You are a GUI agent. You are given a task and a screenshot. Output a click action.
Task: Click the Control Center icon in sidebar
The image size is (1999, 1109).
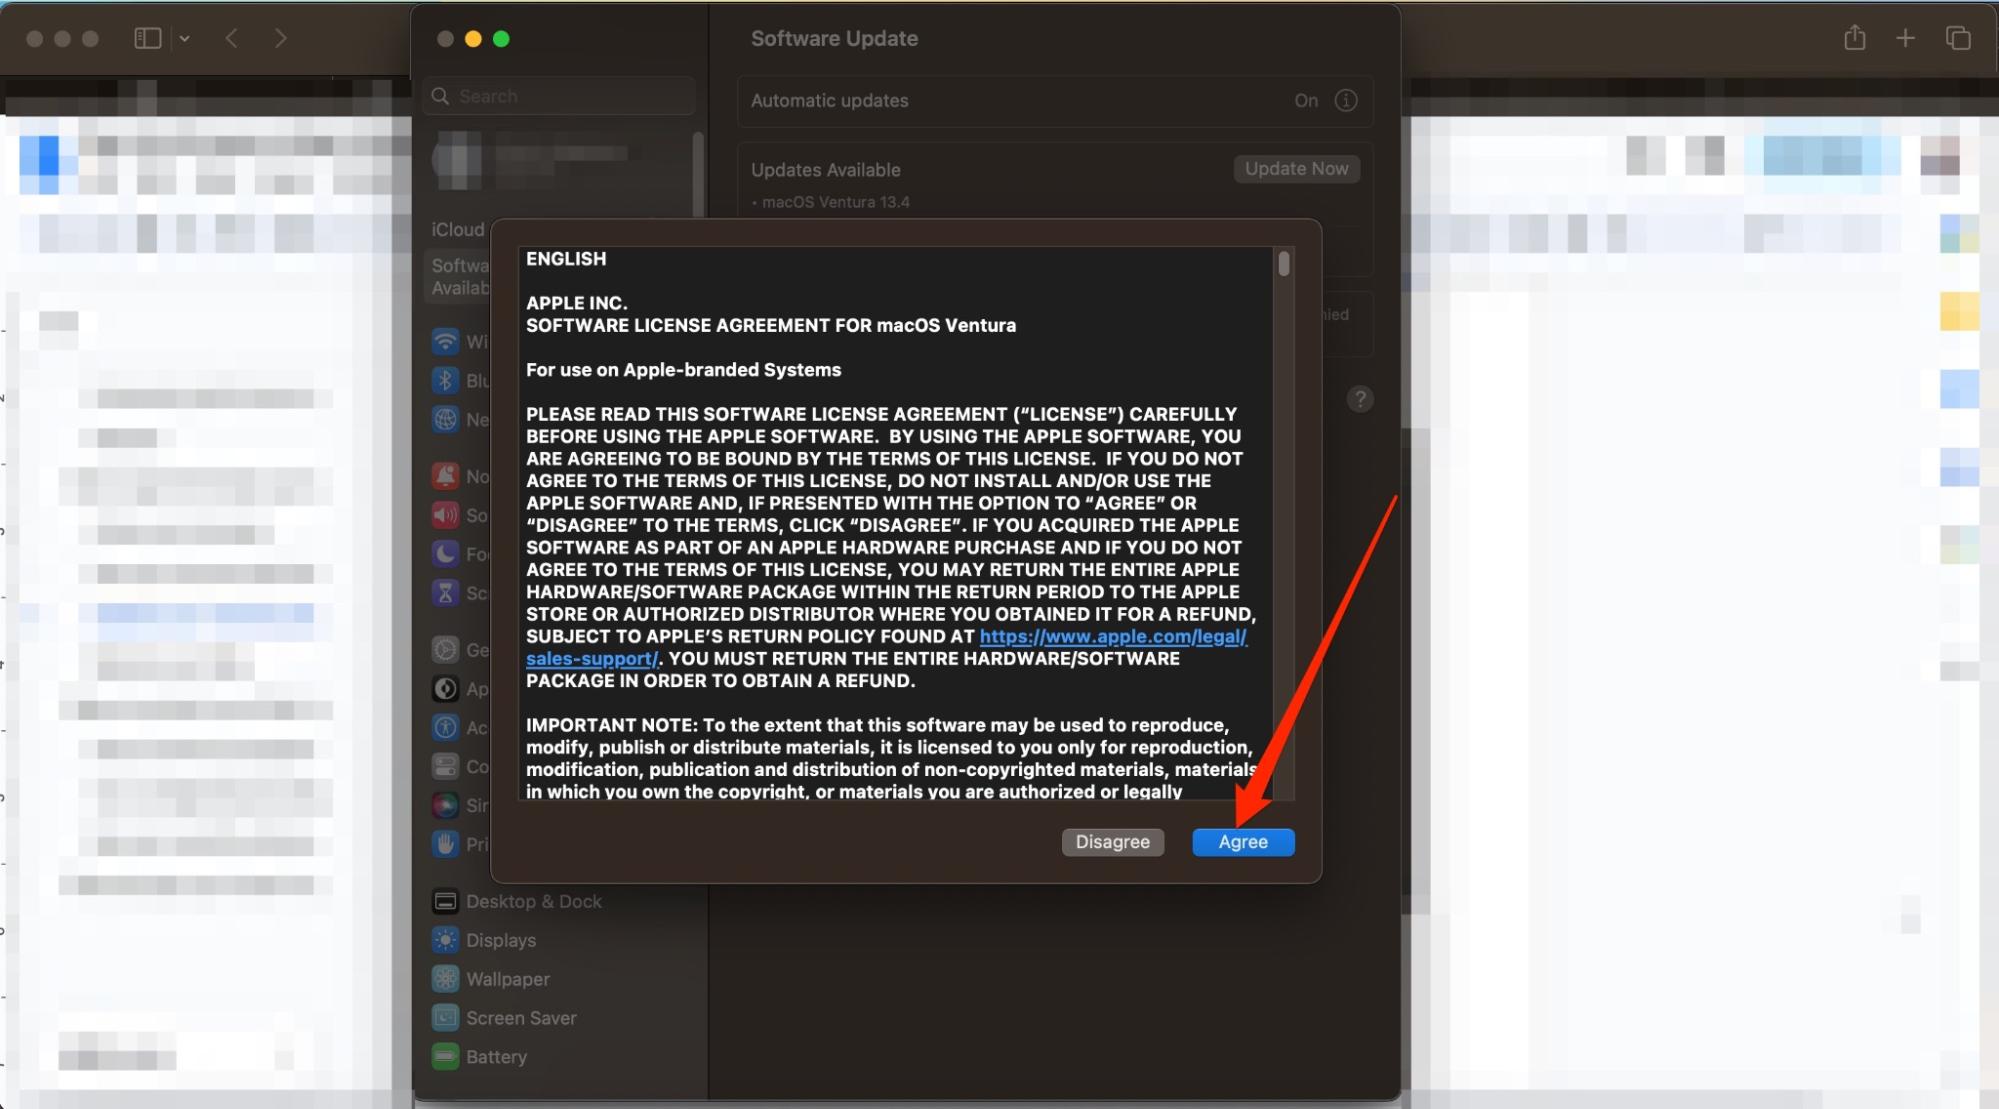click(445, 767)
